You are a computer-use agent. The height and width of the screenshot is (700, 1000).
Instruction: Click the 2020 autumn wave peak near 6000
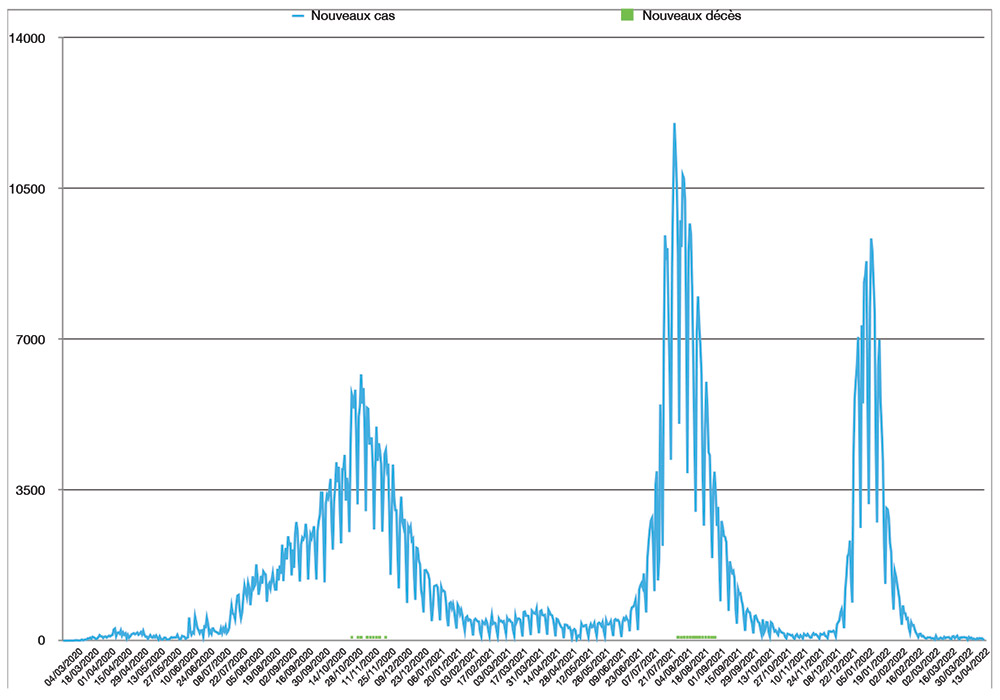[x=361, y=376]
